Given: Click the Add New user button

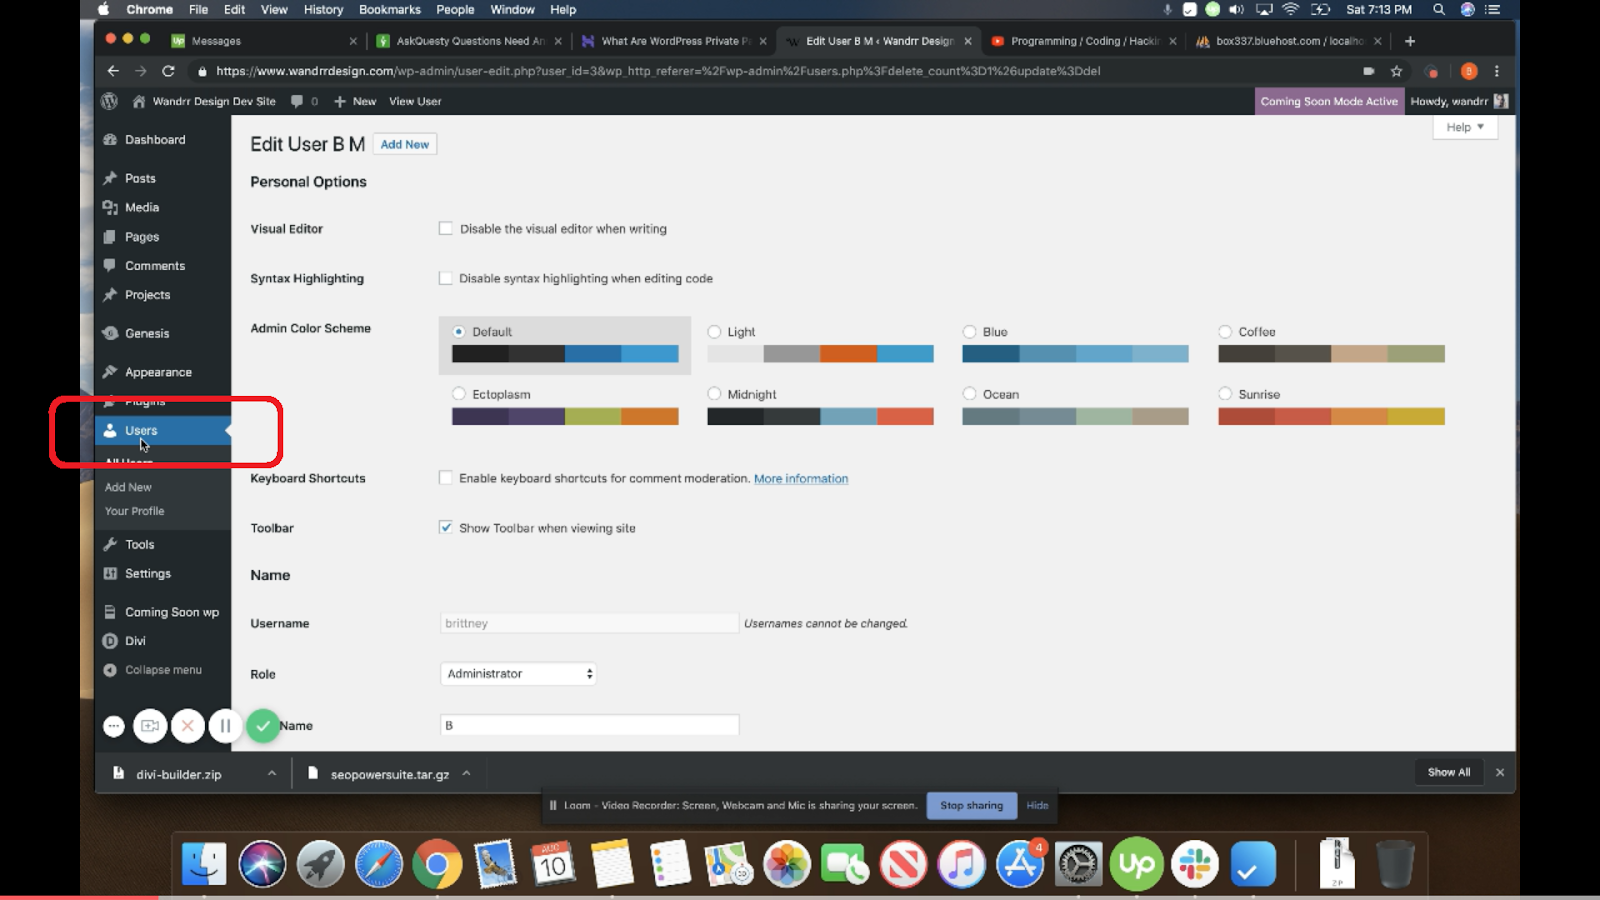Looking at the screenshot, I should point(404,144).
